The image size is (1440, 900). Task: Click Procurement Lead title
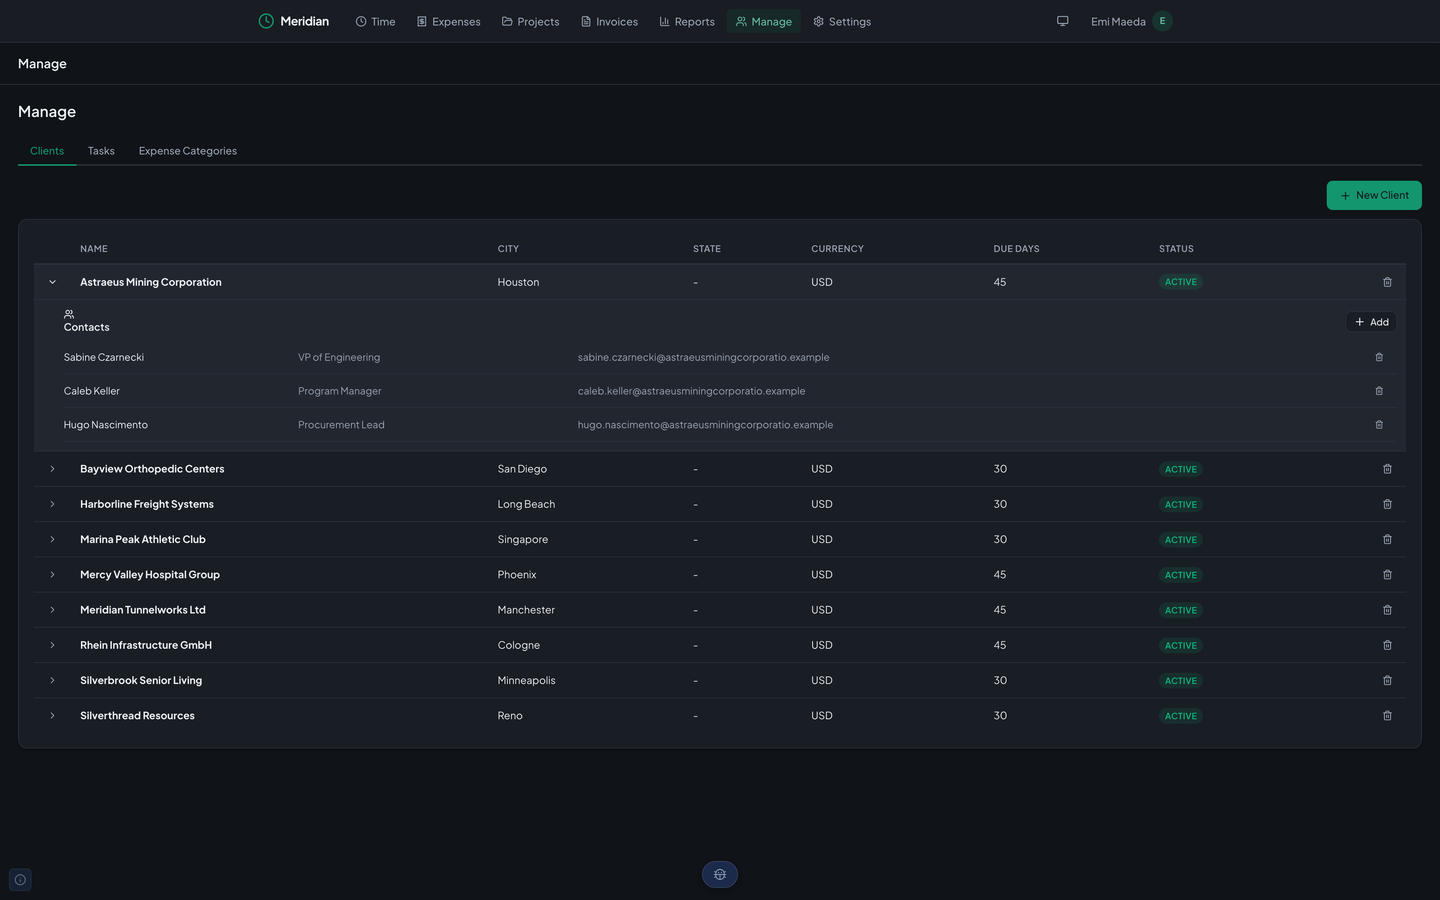[x=341, y=425]
